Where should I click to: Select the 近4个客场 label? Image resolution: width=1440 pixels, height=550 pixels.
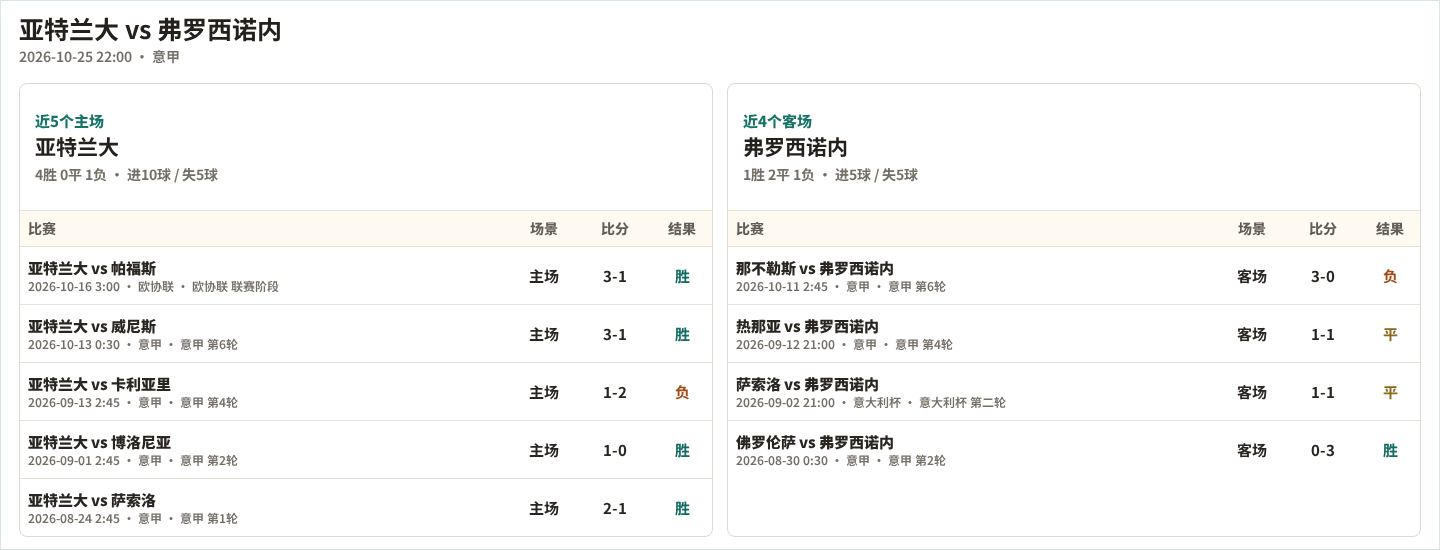click(x=778, y=121)
